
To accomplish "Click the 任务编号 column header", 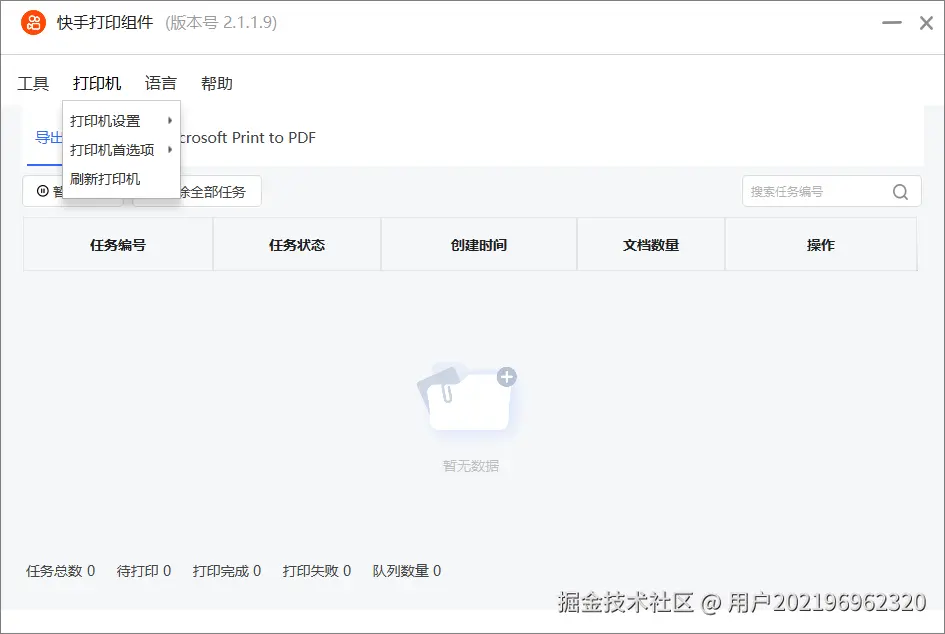I will tap(118, 245).
